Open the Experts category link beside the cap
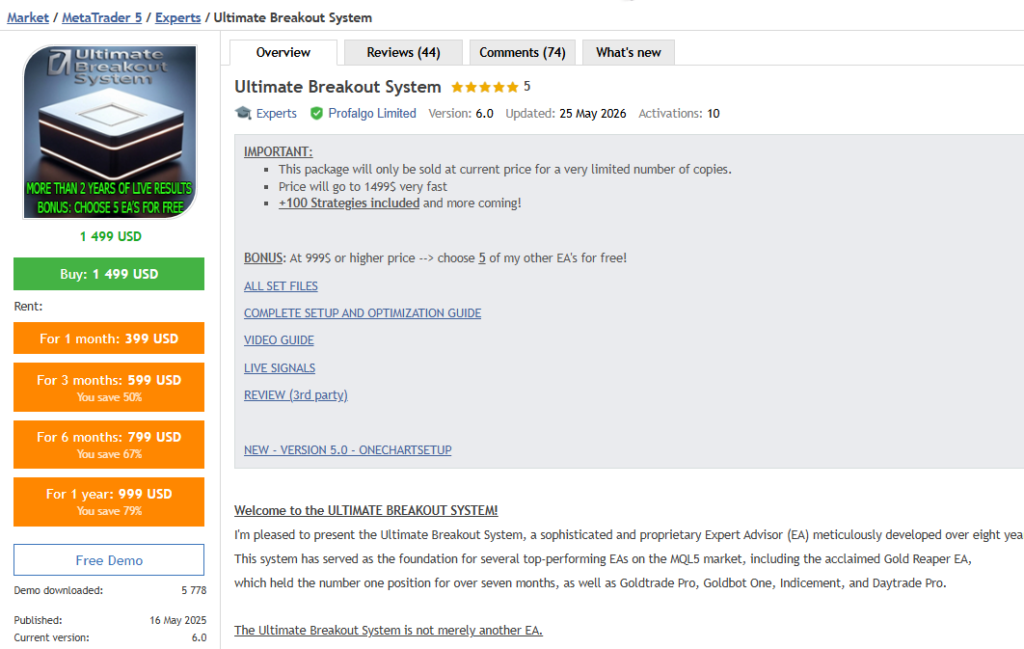 (x=276, y=113)
